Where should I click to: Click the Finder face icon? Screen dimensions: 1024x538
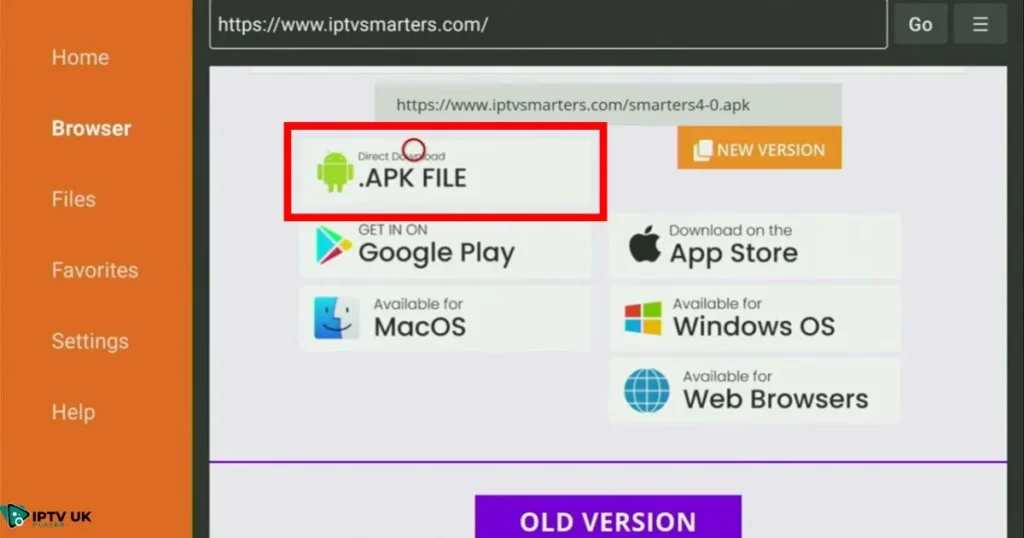[336, 318]
